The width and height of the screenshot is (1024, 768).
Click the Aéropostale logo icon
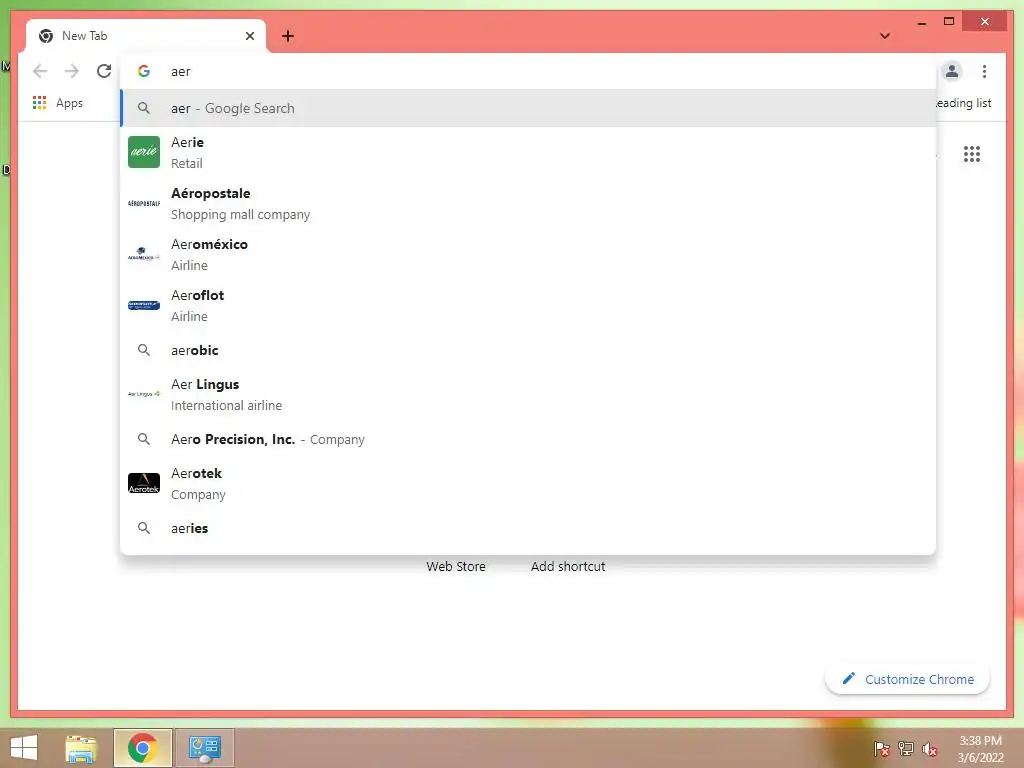pyautogui.click(x=144, y=203)
